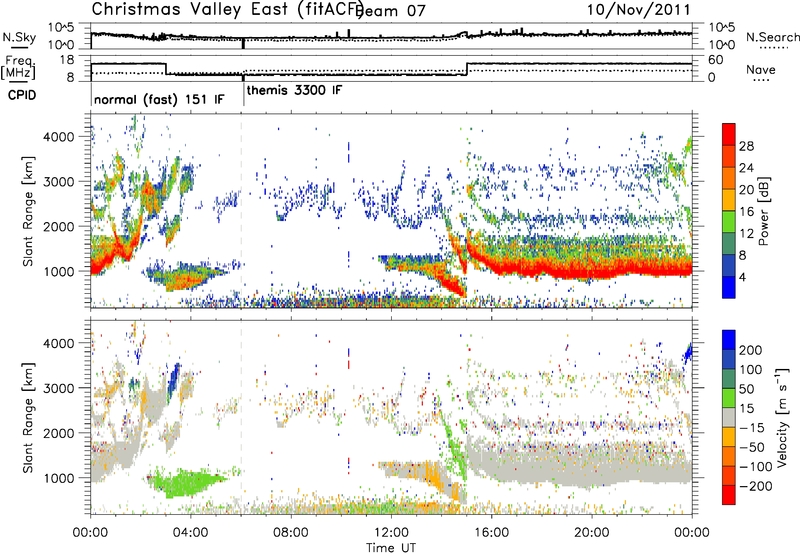Select the N.Sky legend label
The width and height of the screenshot is (800, 554).
pos(19,37)
